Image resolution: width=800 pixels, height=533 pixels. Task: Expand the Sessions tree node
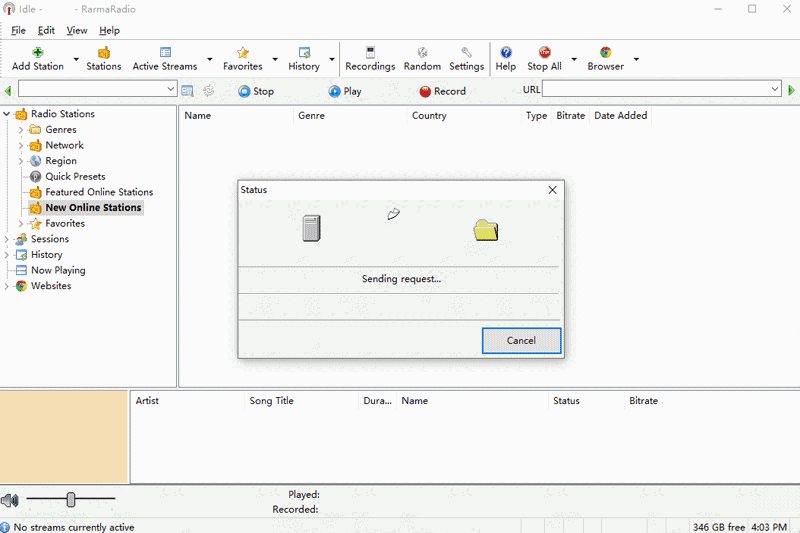[x=7, y=239]
